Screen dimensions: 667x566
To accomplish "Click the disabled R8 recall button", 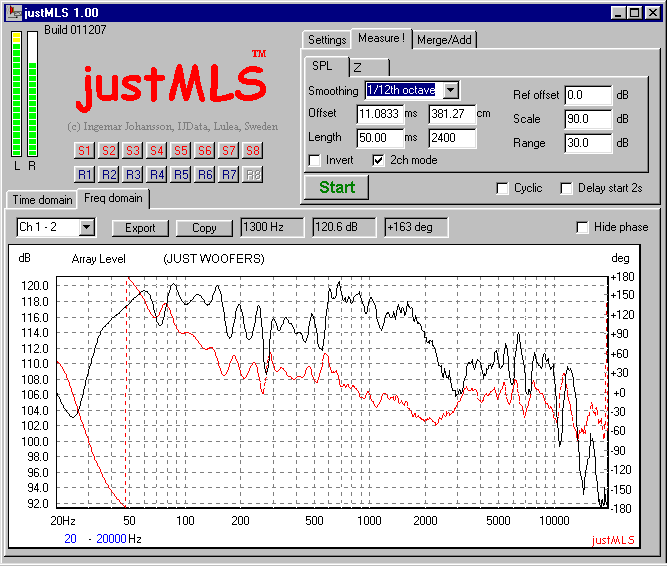I will tap(253, 174).
